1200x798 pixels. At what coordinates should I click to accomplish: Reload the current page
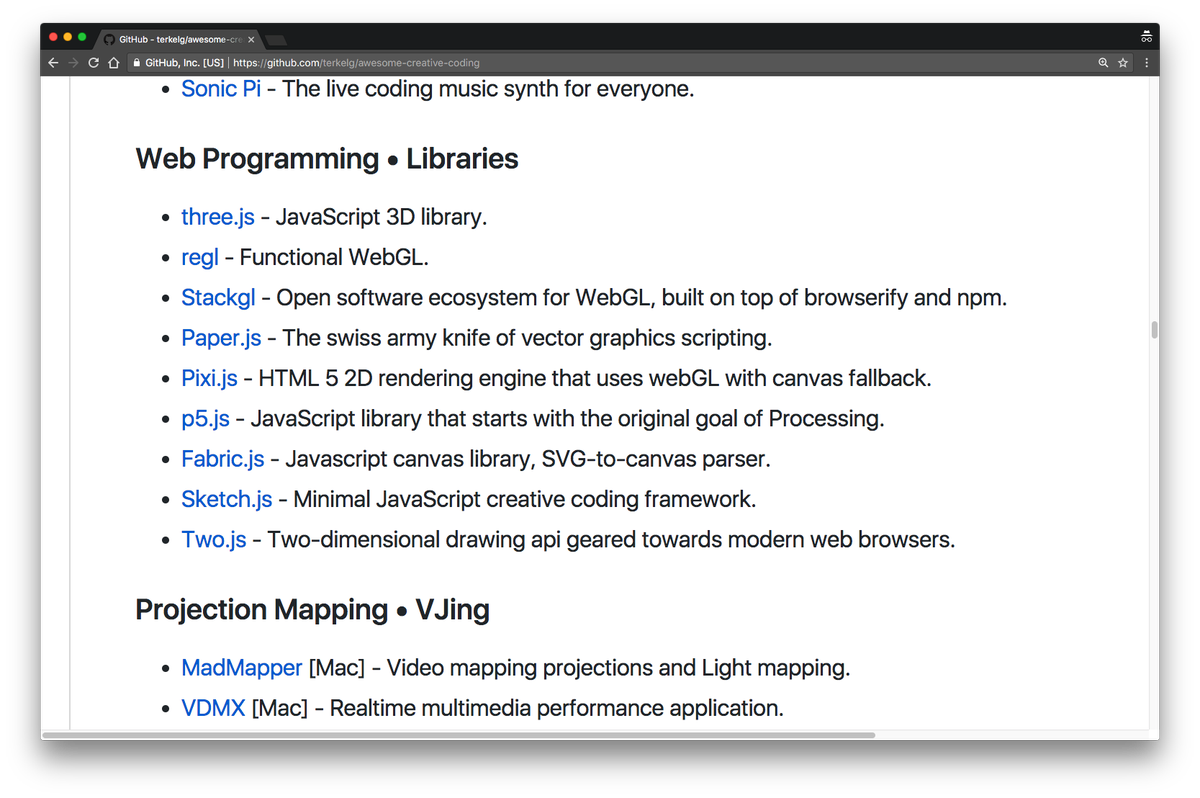[93, 62]
